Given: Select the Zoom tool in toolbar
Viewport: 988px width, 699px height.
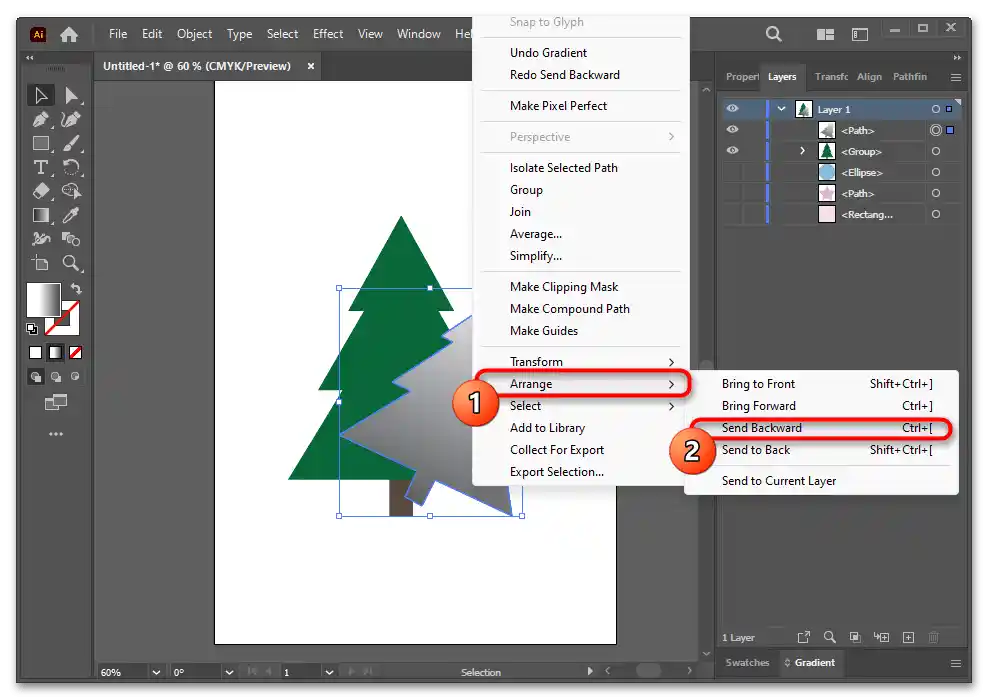Looking at the screenshot, I should pos(71,263).
